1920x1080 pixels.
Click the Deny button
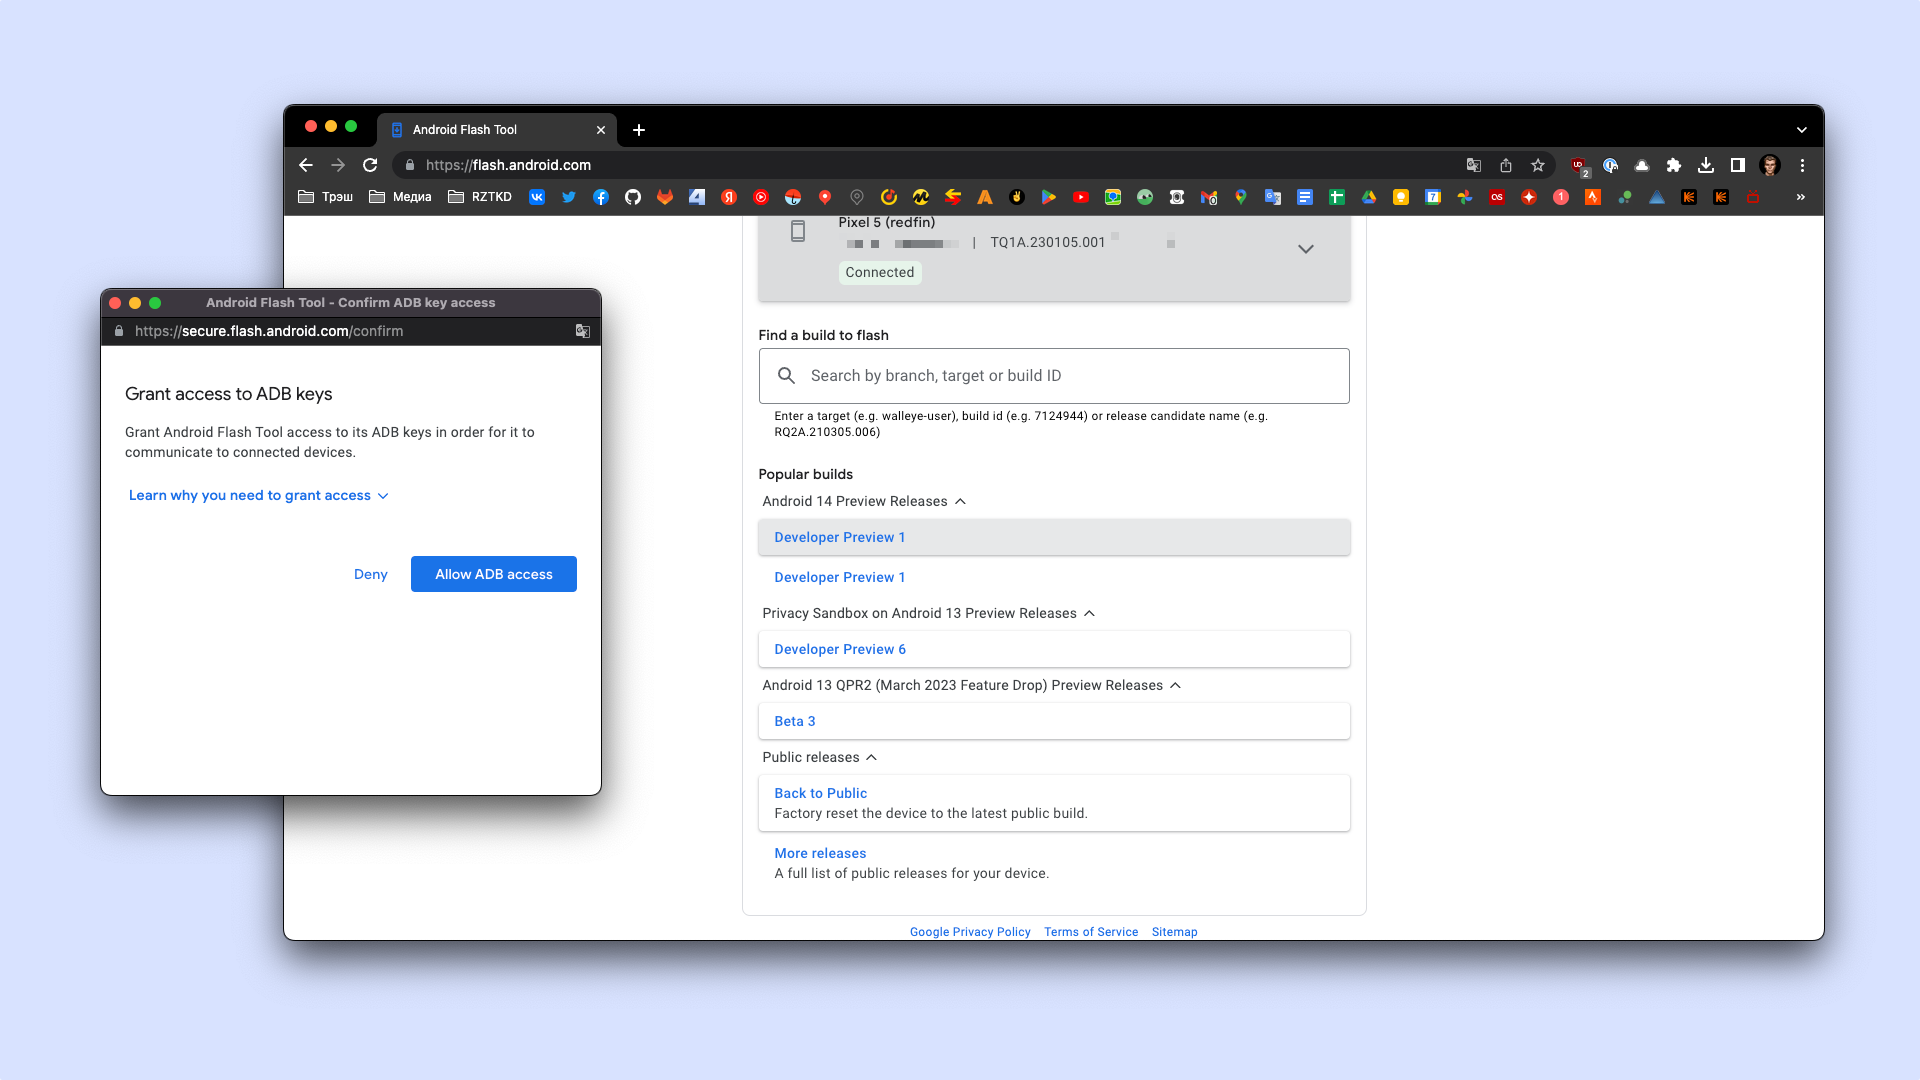tap(371, 574)
